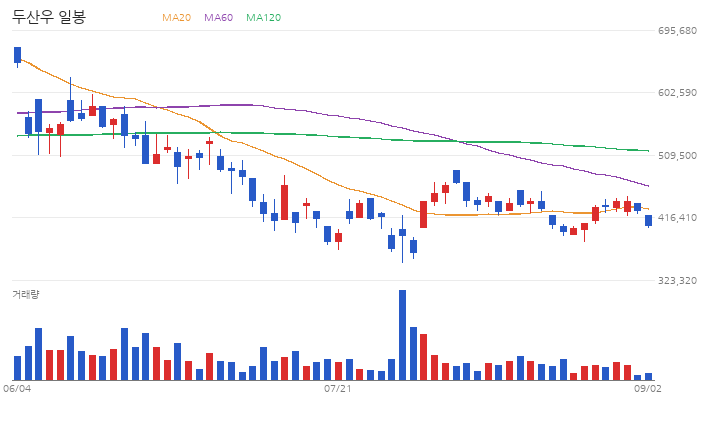Screen dimensions: 720x440
Task: Click the 416,410 price axis label
Action: 677,217
